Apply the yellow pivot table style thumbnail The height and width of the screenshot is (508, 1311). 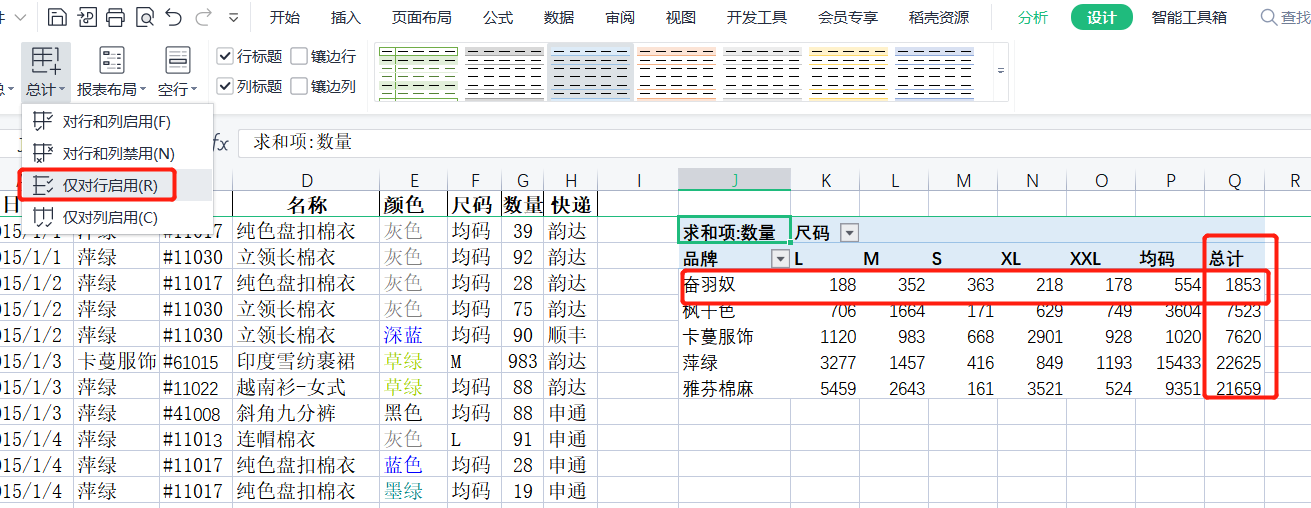pyautogui.click(x=849, y=73)
